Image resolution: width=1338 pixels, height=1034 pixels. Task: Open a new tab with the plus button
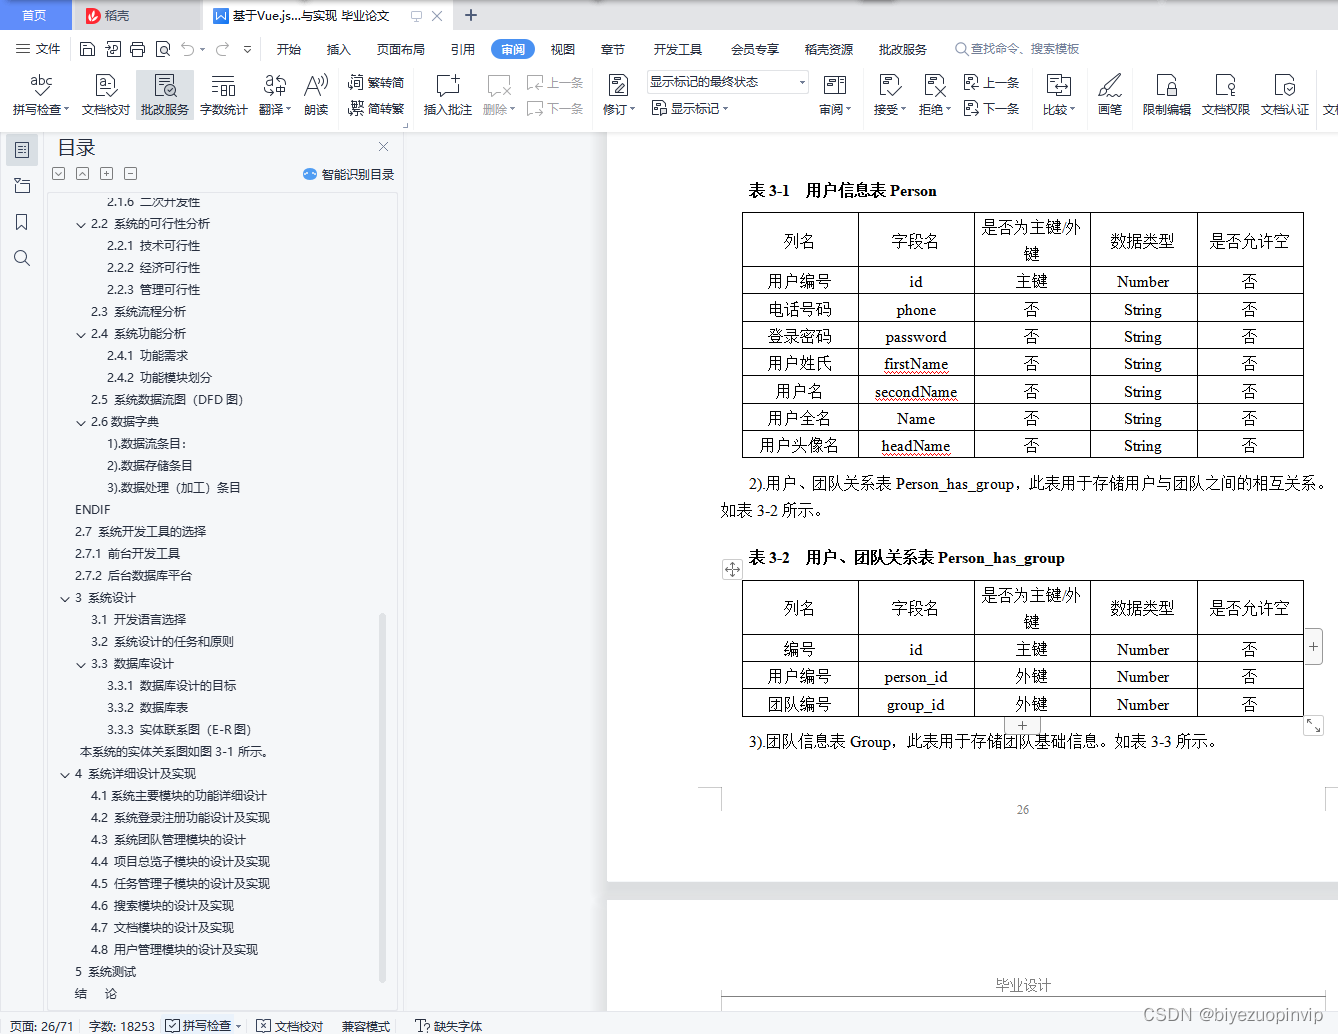click(471, 15)
